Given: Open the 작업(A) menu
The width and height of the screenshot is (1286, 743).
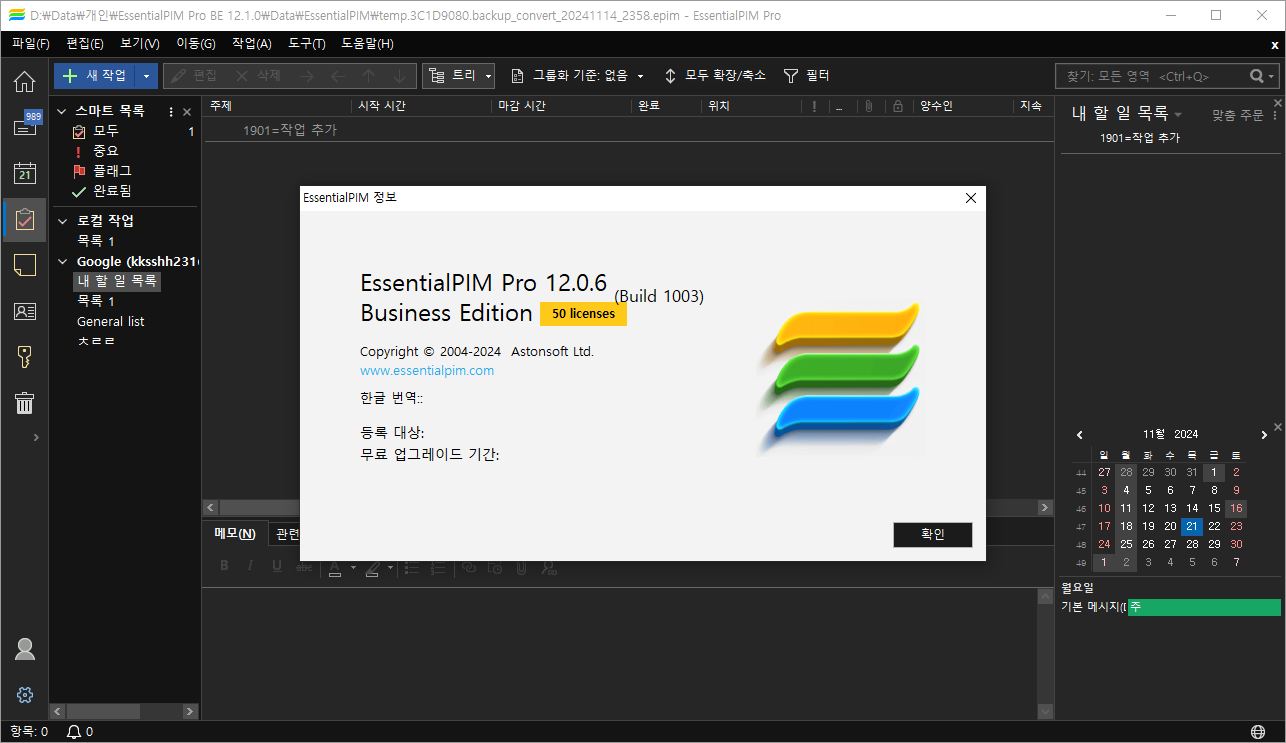Looking at the screenshot, I should [251, 44].
